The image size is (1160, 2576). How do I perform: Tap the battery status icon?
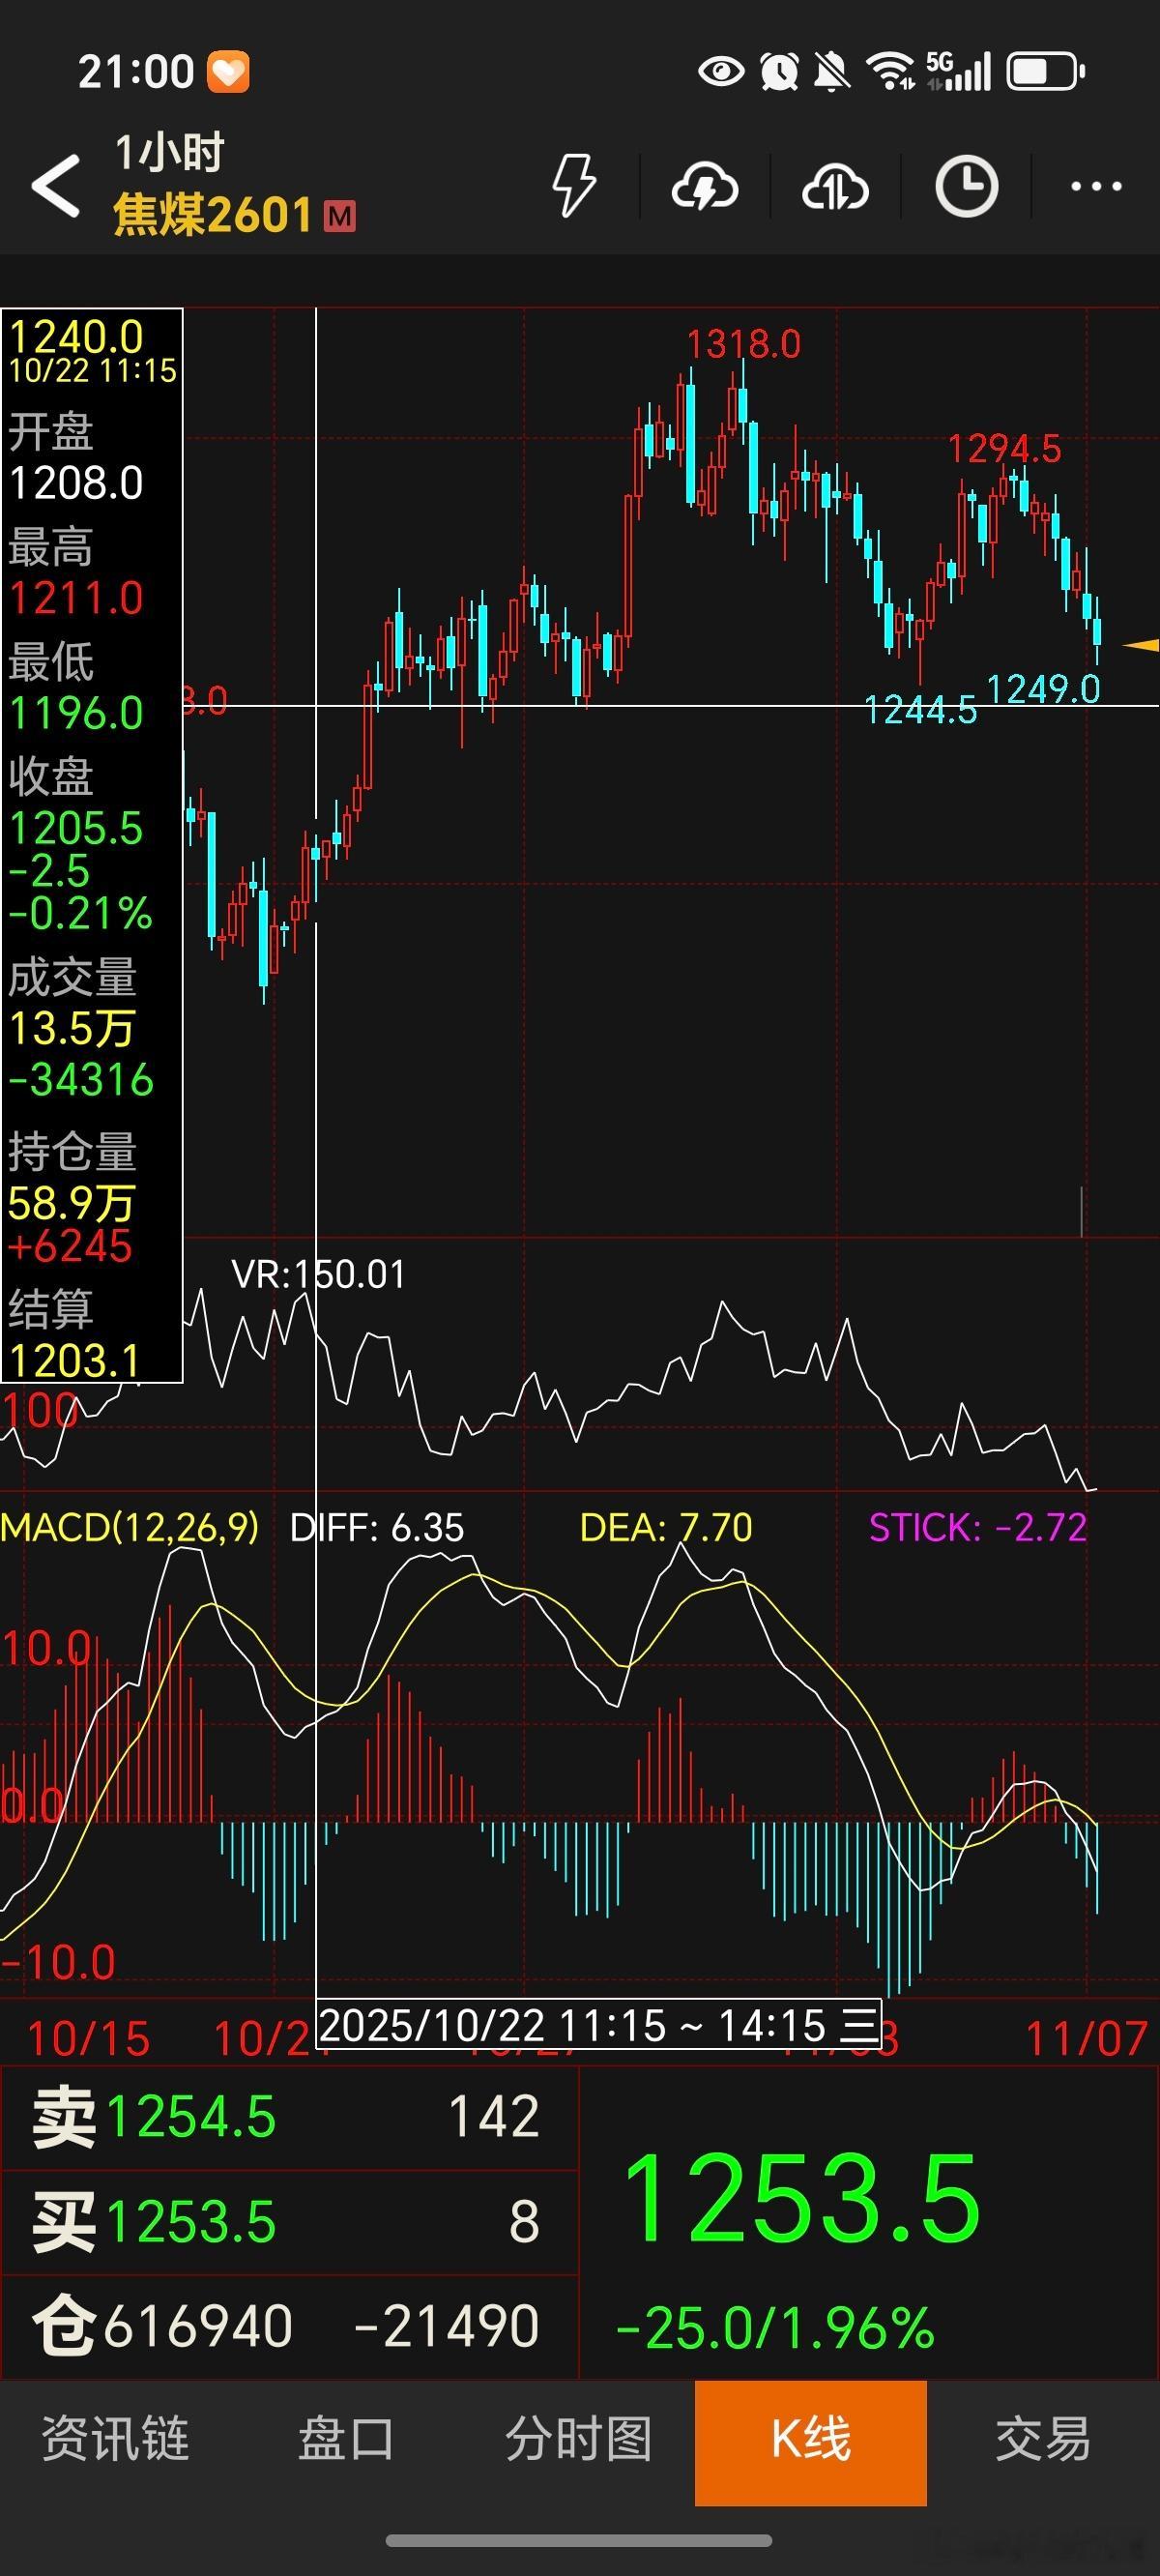(1046, 71)
